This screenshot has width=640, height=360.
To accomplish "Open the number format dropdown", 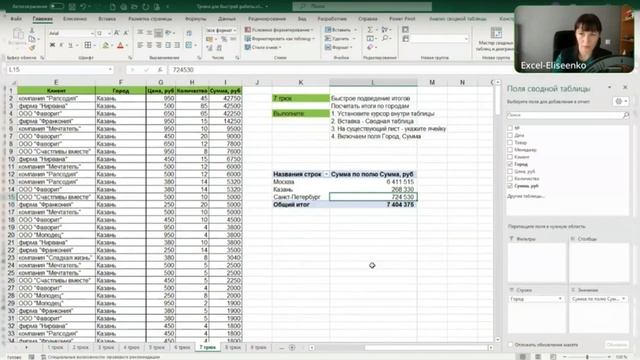I will pyautogui.click(x=235, y=30).
